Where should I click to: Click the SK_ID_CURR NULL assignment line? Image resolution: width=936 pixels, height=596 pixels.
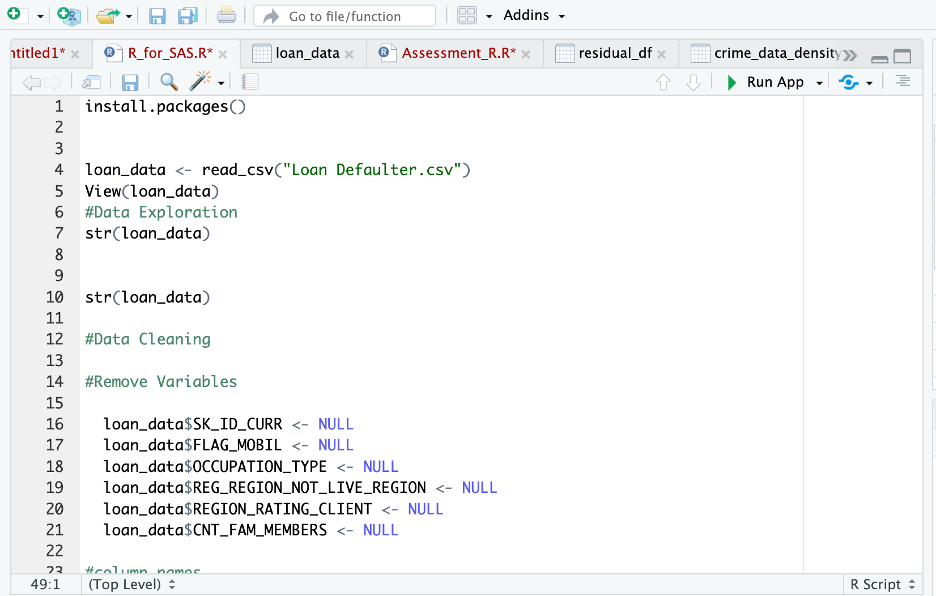pyautogui.click(x=229, y=424)
